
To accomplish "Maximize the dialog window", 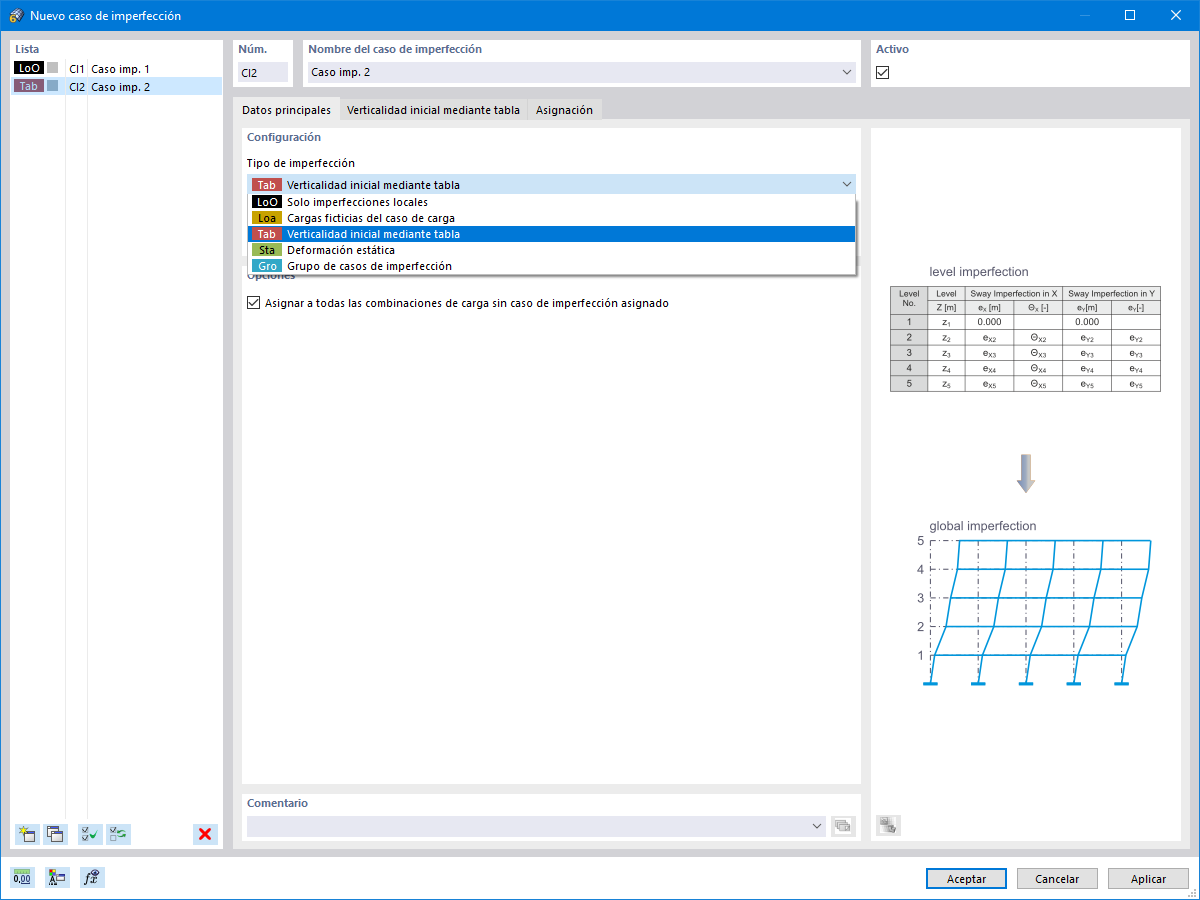I will point(1129,15).
